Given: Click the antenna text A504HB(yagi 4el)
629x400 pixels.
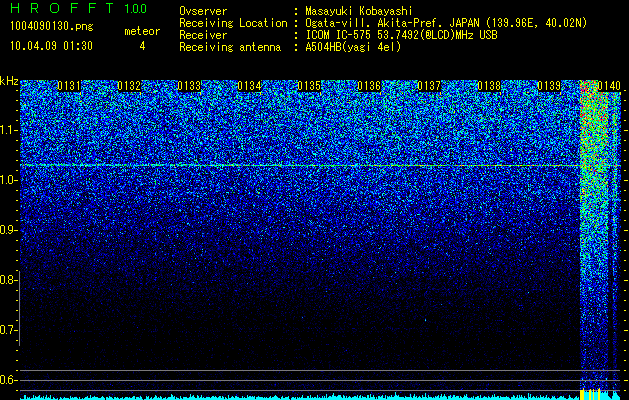Looking at the screenshot, I should tap(353, 47).
